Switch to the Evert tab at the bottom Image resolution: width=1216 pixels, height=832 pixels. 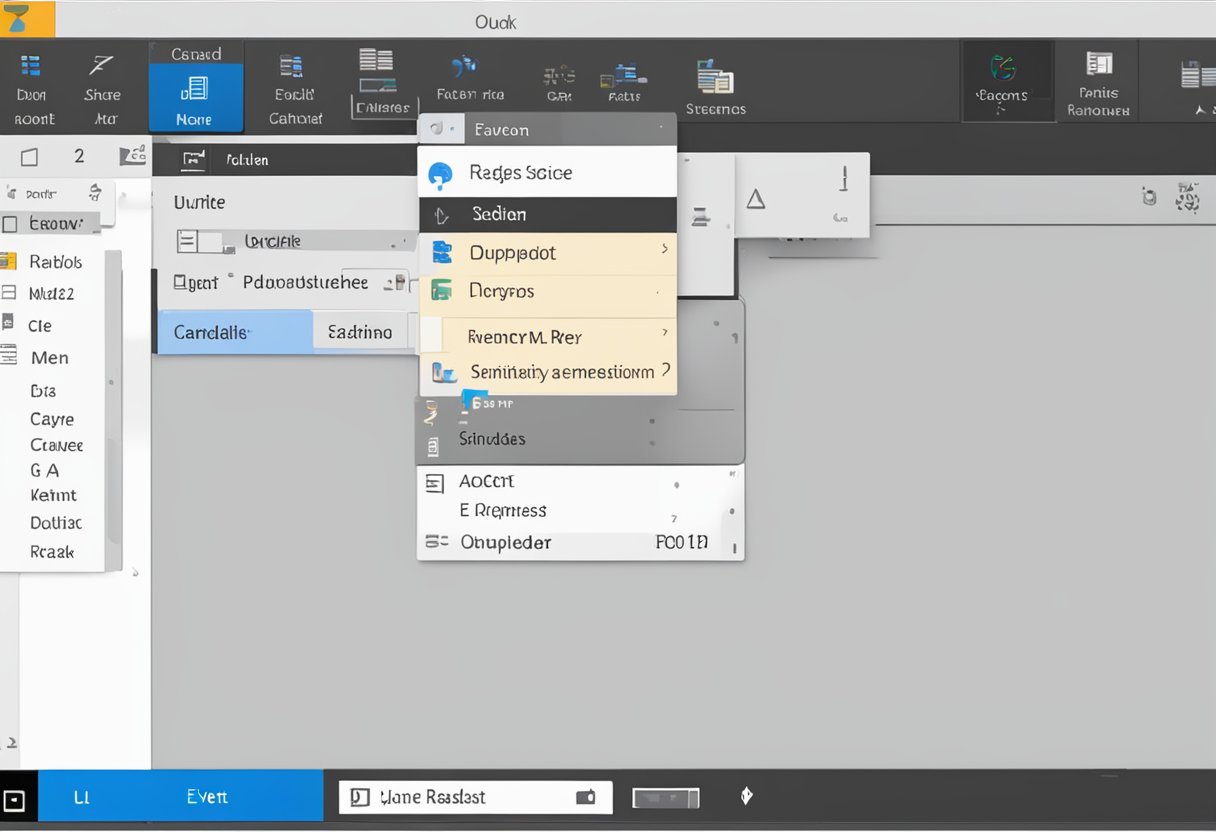click(207, 796)
